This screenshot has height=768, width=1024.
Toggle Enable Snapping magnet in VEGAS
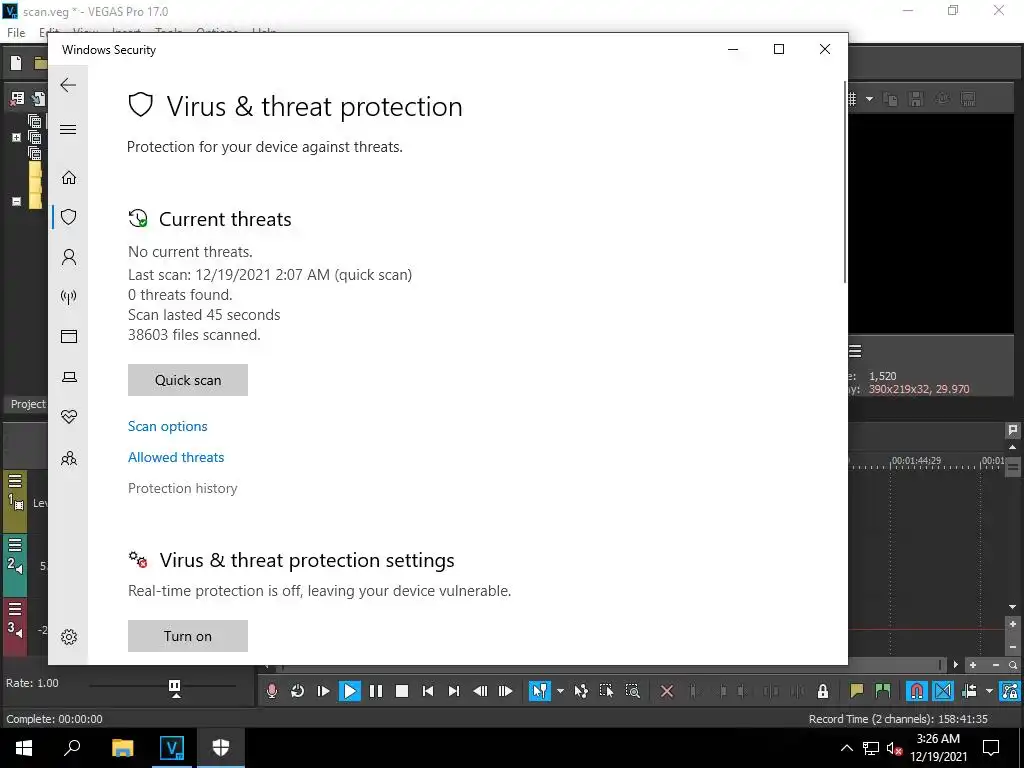pyautogui.click(x=916, y=691)
